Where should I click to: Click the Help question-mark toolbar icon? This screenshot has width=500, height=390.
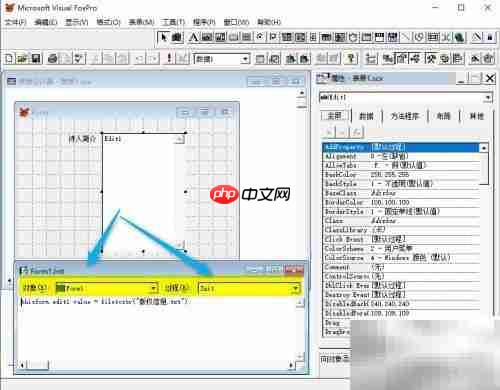coord(350,59)
